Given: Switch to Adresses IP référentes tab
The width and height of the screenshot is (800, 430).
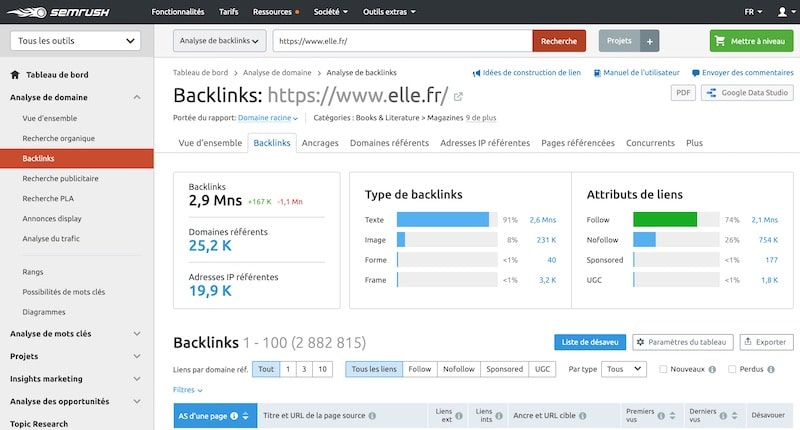Looking at the screenshot, I should pyautogui.click(x=485, y=143).
